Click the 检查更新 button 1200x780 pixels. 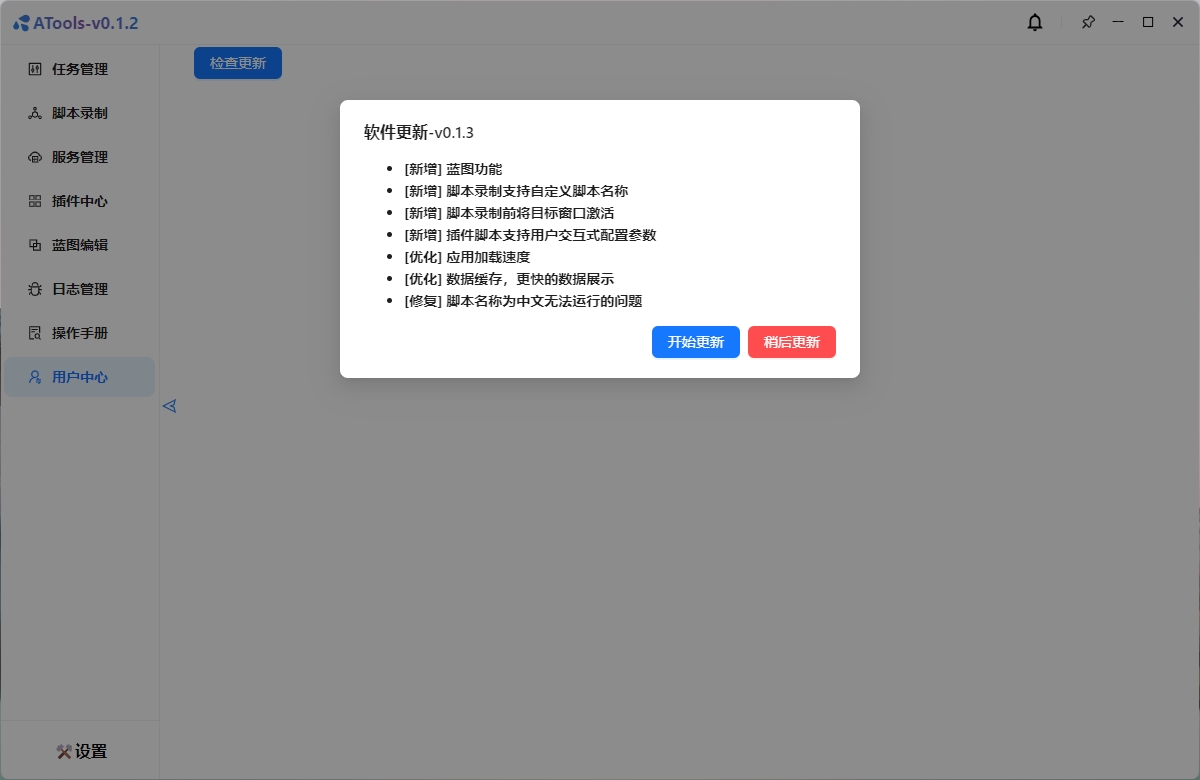pos(238,63)
